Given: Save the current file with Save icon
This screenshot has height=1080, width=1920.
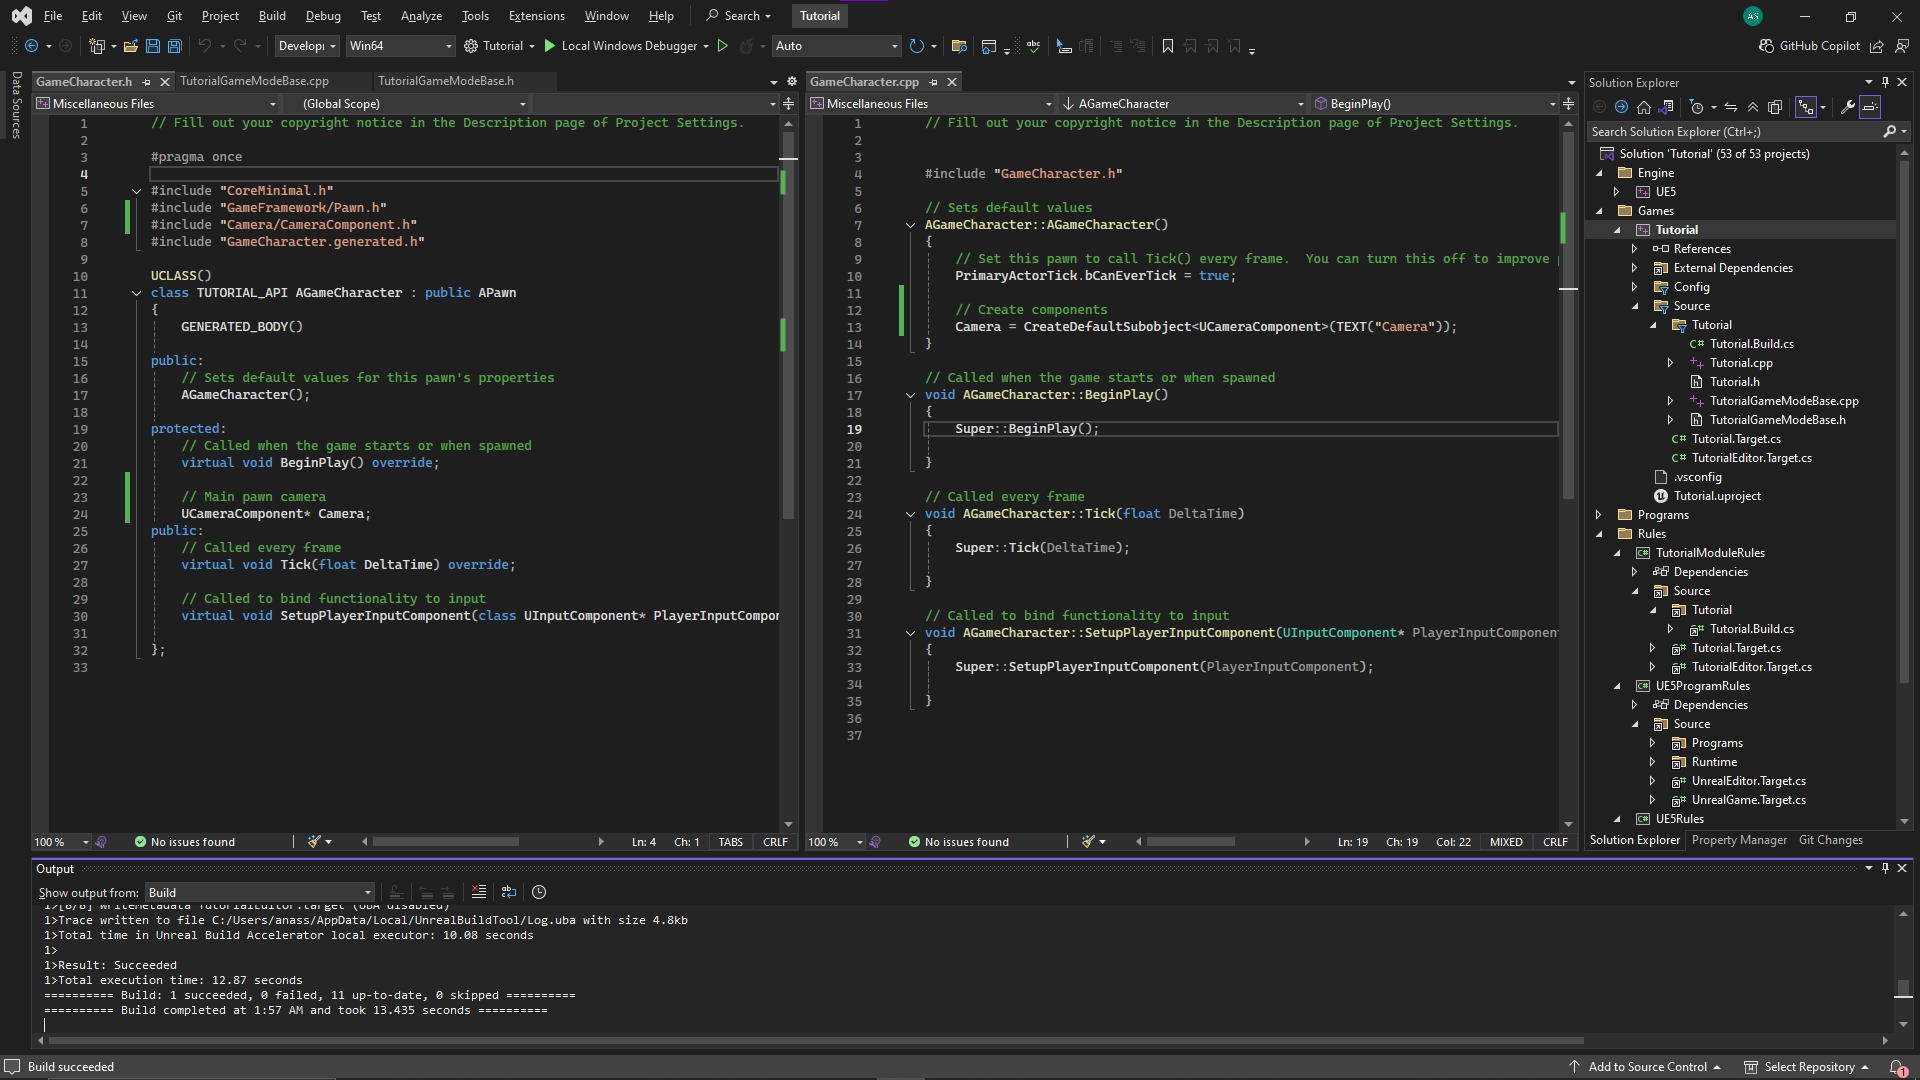Looking at the screenshot, I should pyautogui.click(x=152, y=46).
